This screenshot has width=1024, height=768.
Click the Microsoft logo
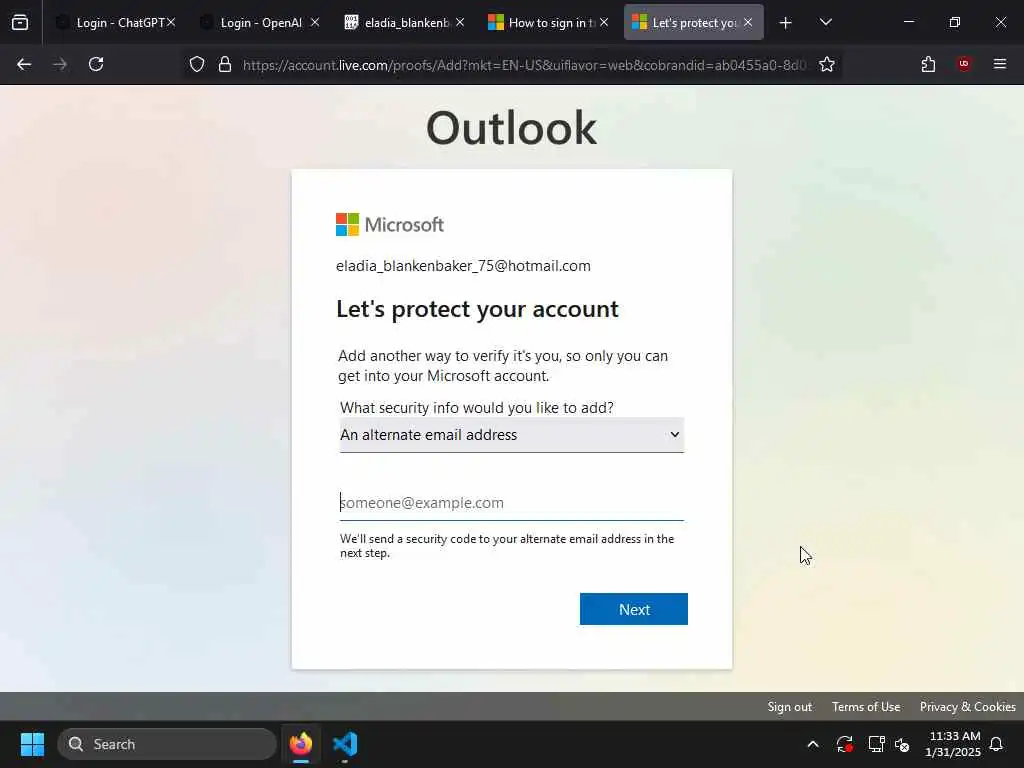pos(390,225)
